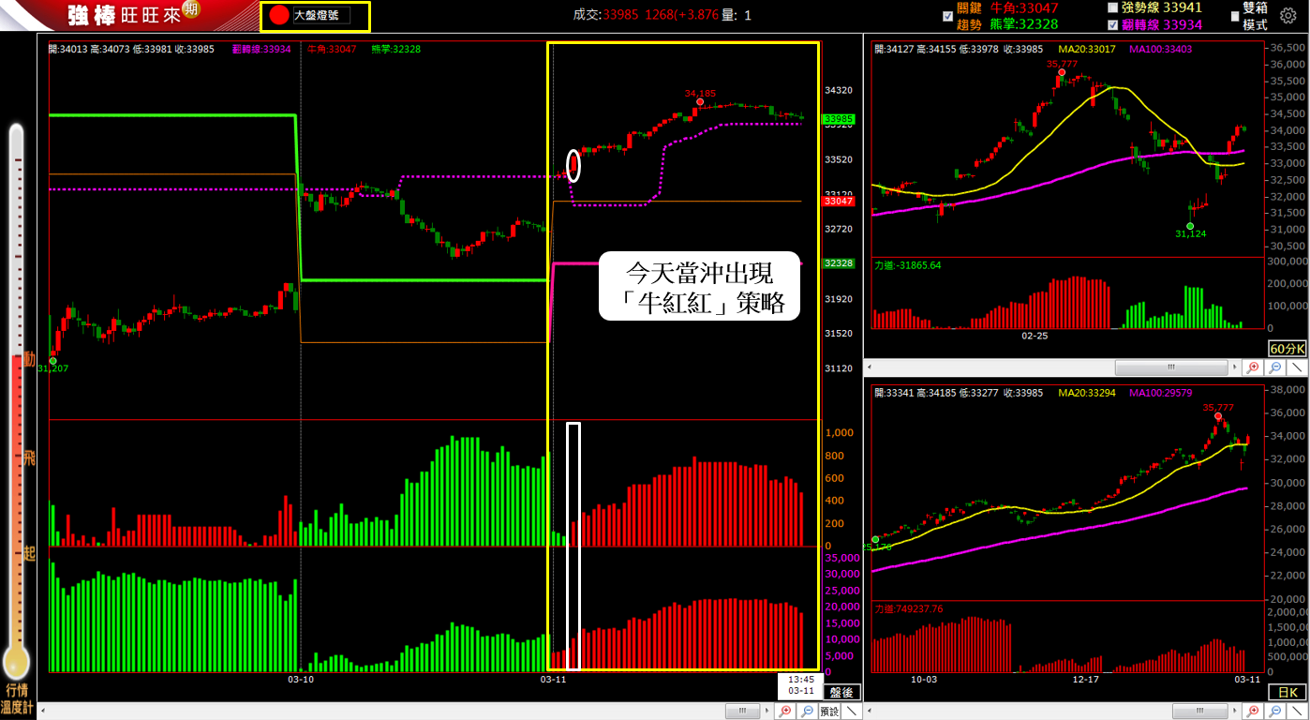Open the 日K timeframe selector
The image size is (1310, 720).
[1286, 692]
